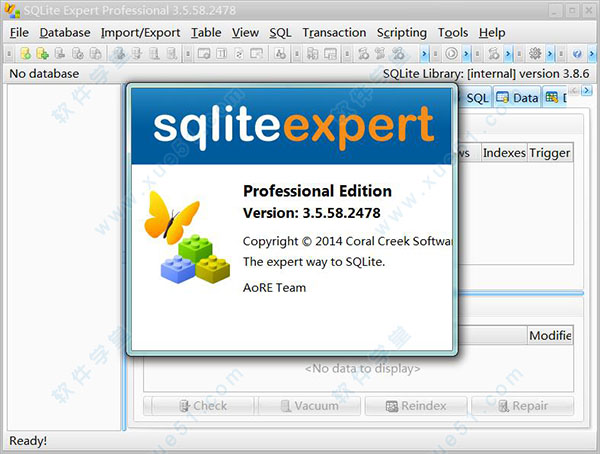Click the SQLite Library version 3.8.6 label
Viewport: 600px width, 454px height.
(x=486, y=73)
